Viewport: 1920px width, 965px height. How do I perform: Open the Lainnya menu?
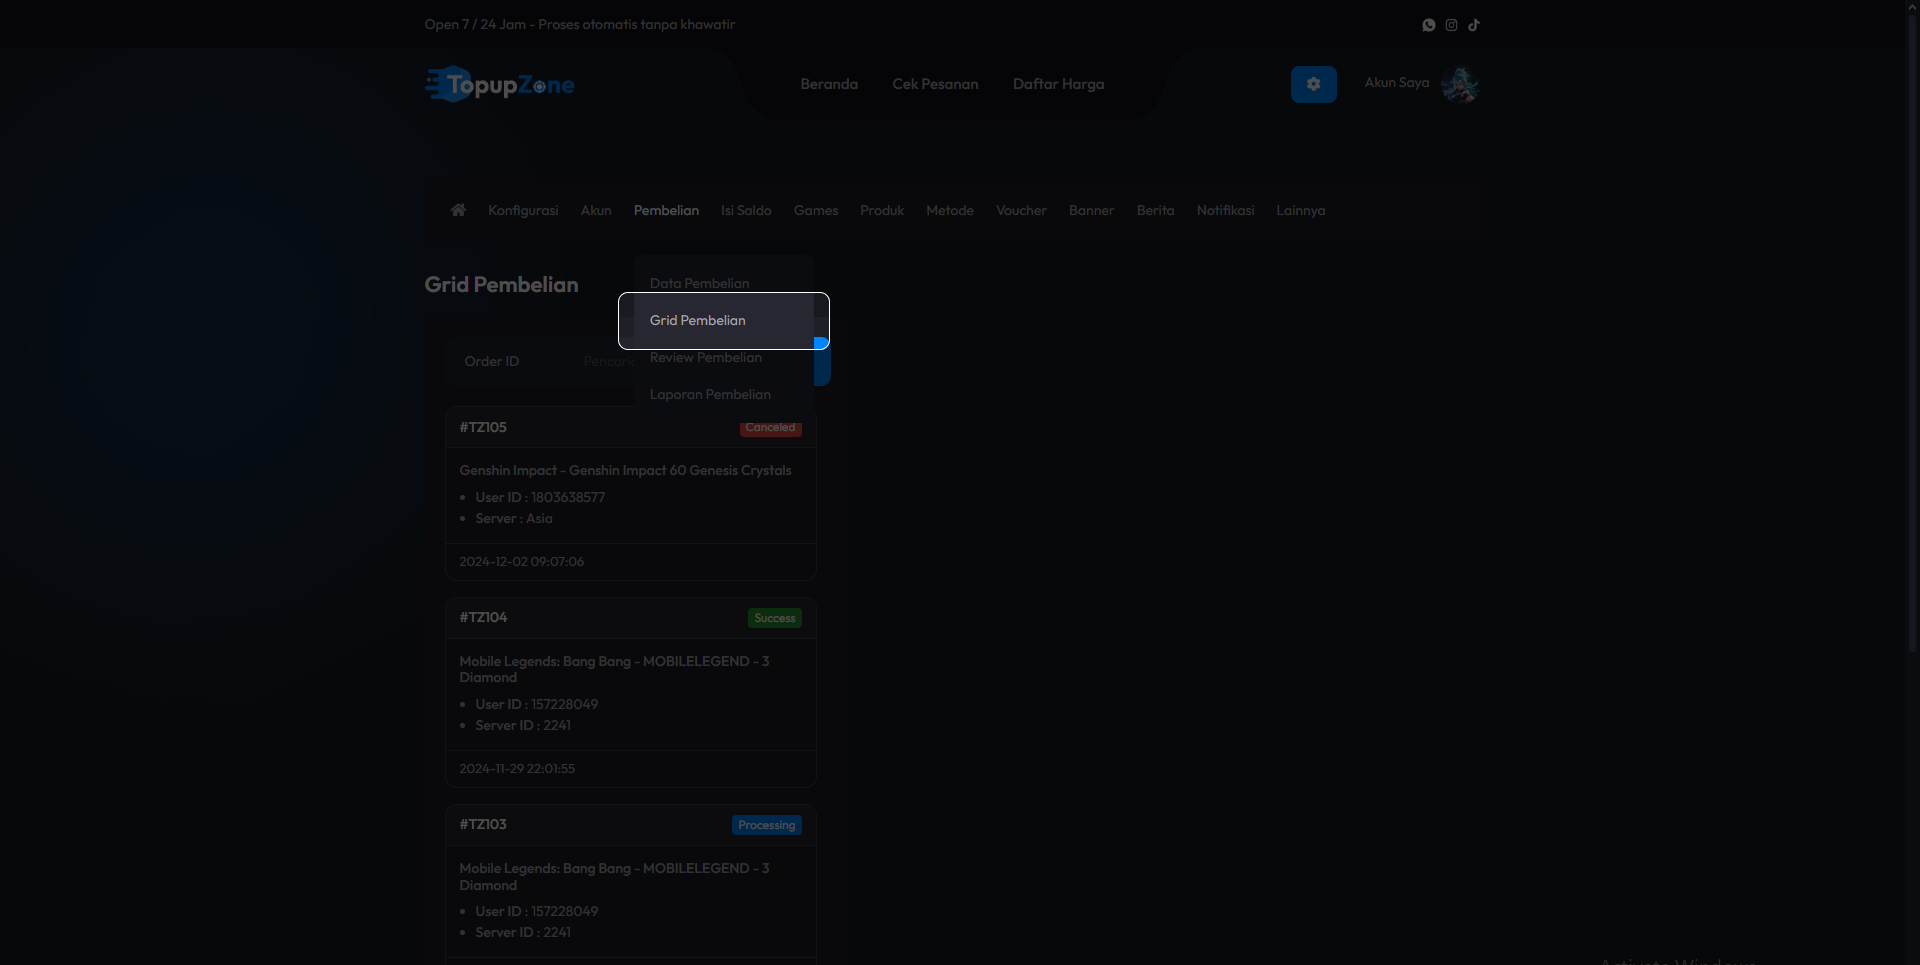pyautogui.click(x=1300, y=211)
